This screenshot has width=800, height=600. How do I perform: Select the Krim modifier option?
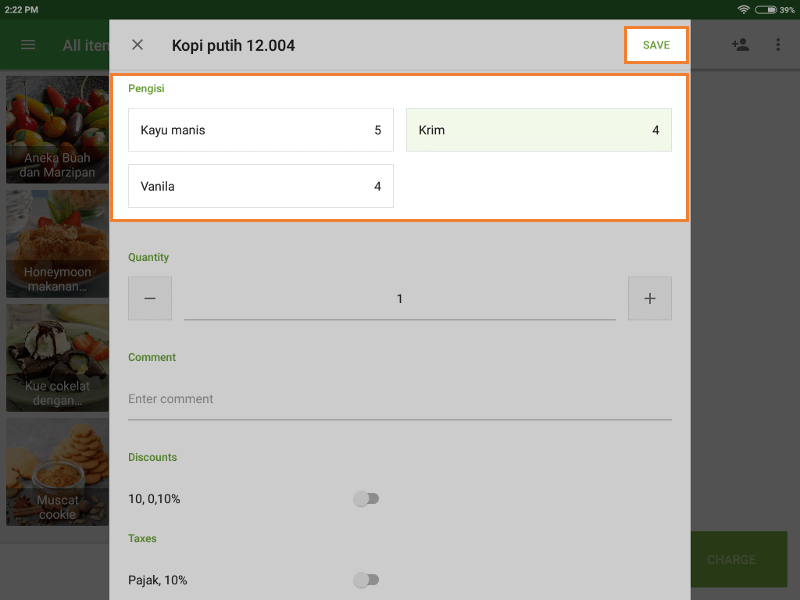(538, 130)
